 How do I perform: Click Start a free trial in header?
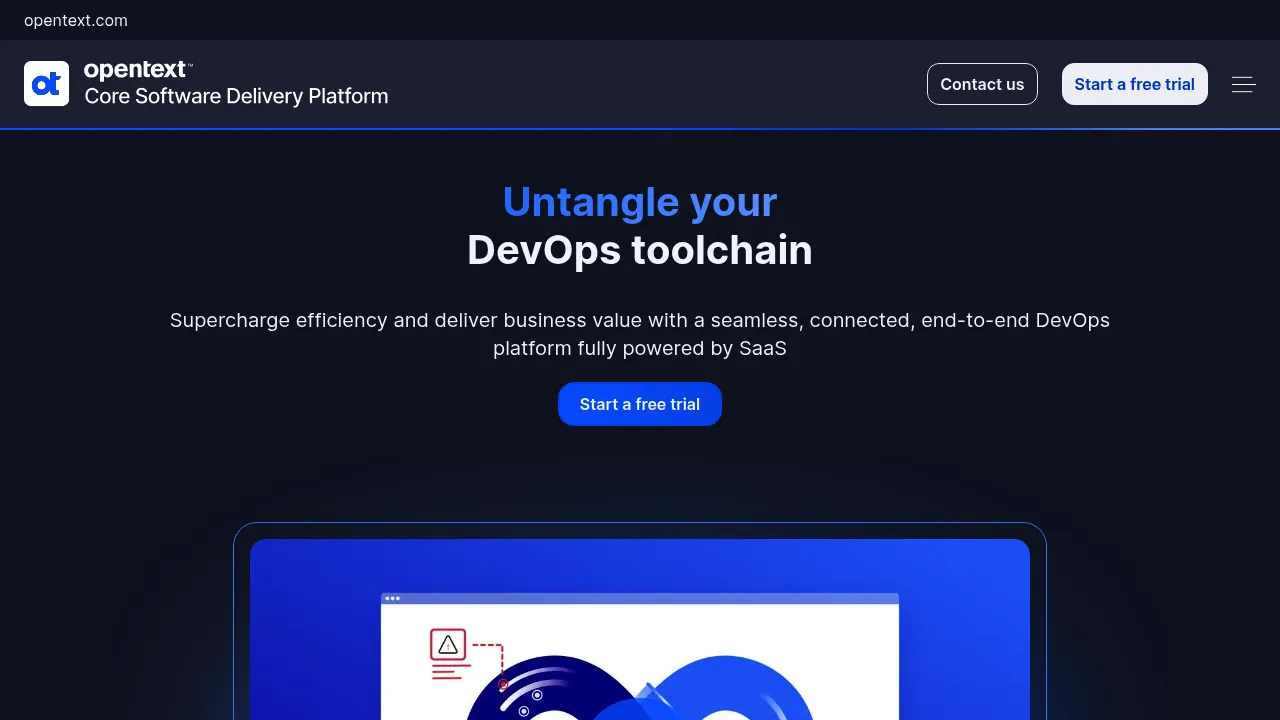pos(1134,84)
